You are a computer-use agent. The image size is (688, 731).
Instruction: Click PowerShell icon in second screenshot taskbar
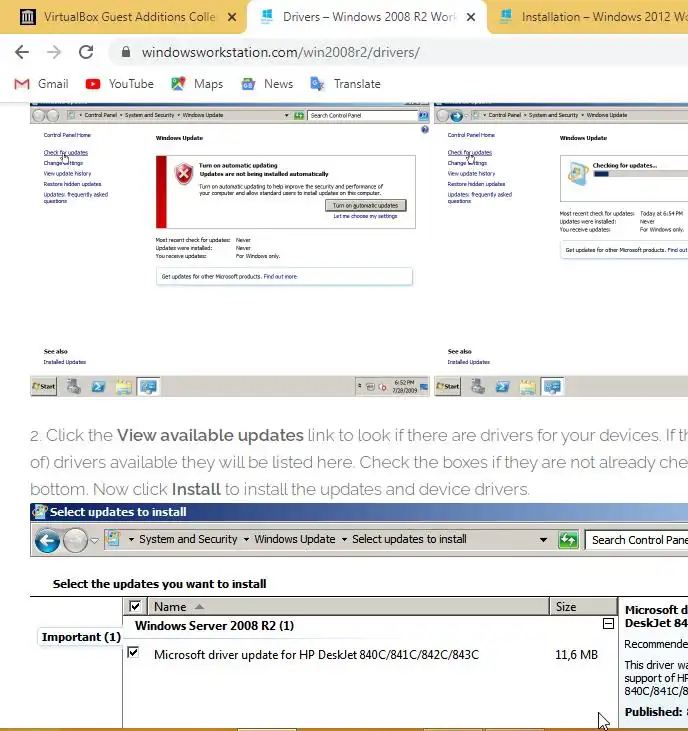(502, 386)
